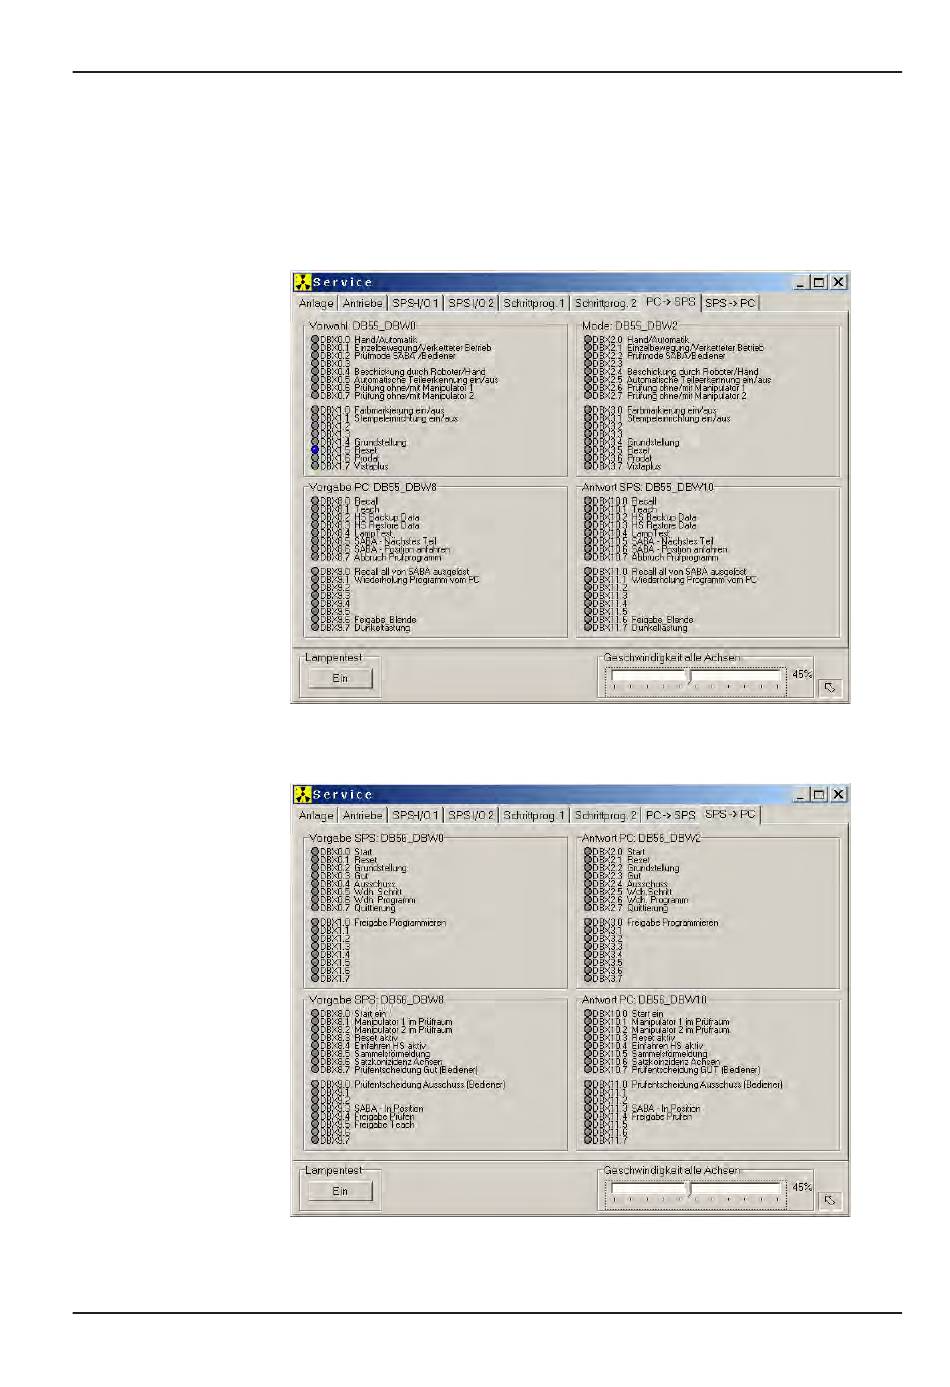Select SPS -> PC tab in upper window
This screenshot has height=1387, width=950.
click(730, 303)
